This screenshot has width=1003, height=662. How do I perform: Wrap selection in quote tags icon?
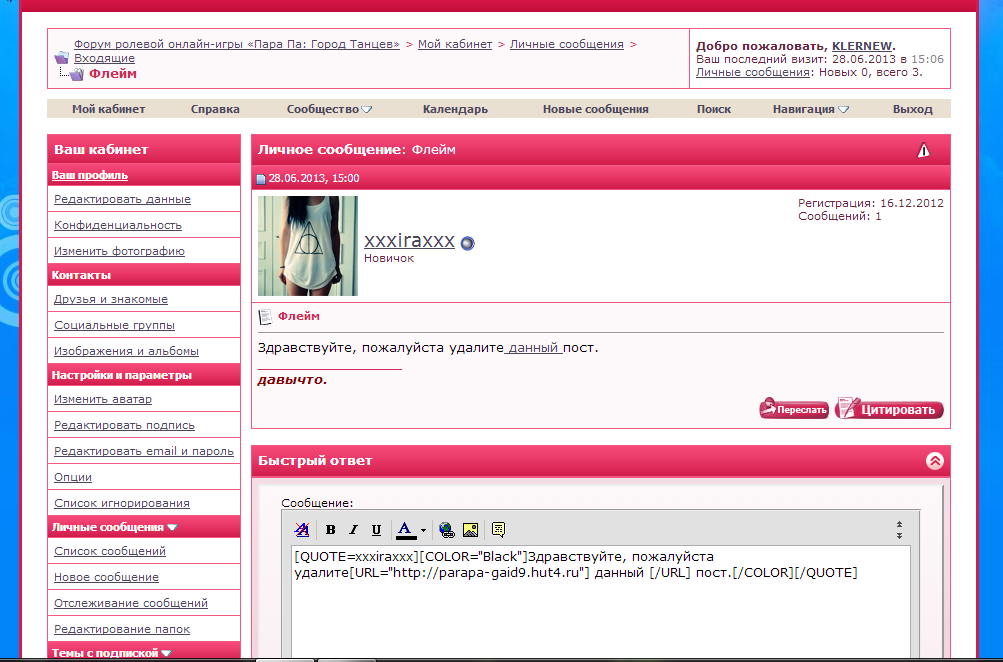tap(498, 530)
